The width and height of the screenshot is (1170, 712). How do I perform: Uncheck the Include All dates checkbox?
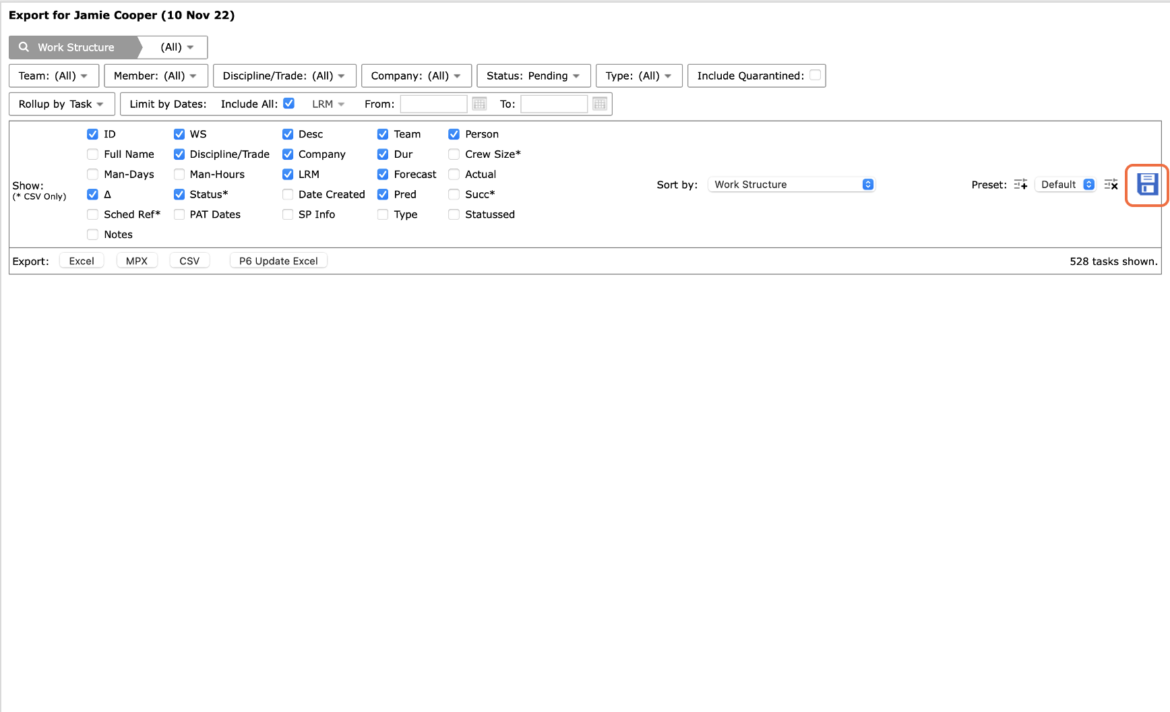click(289, 103)
